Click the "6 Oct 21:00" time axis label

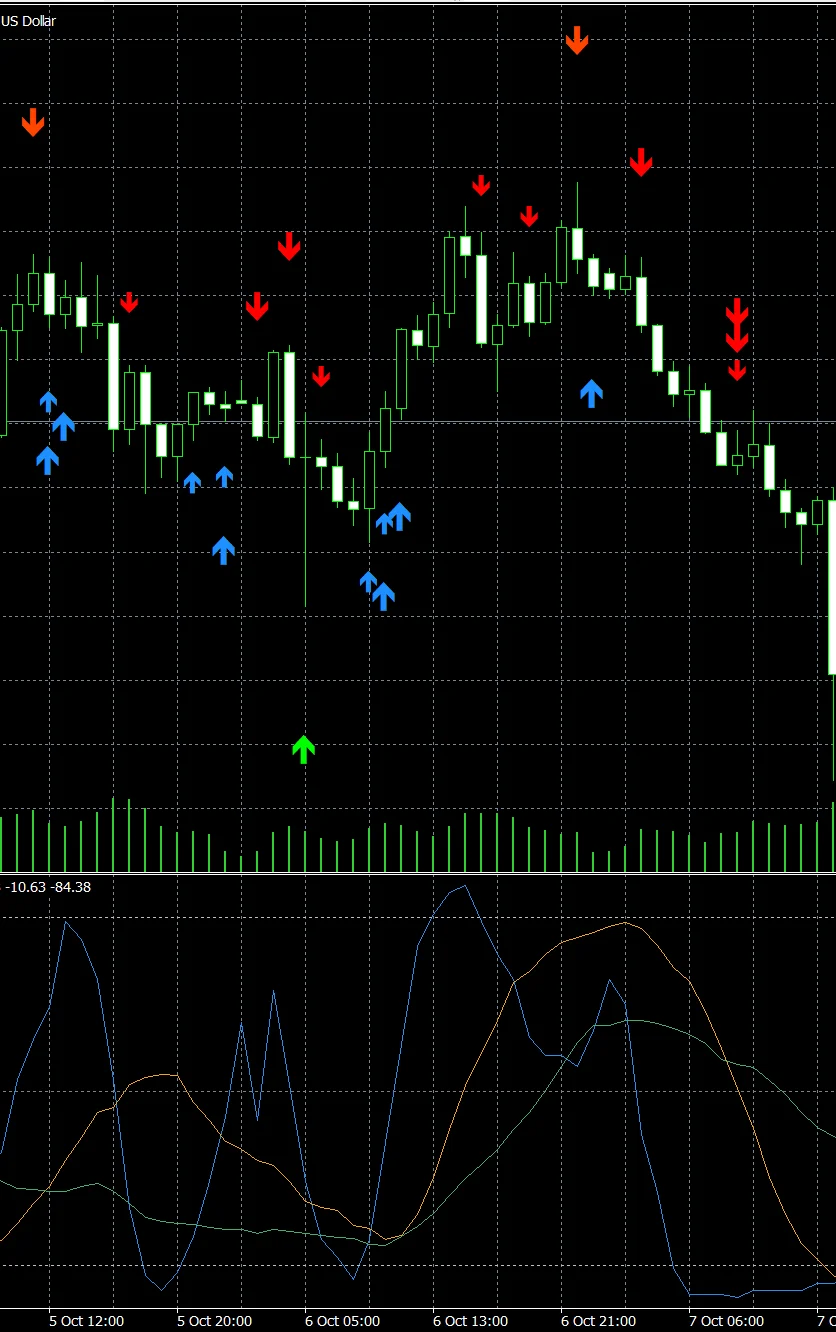[599, 1321]
